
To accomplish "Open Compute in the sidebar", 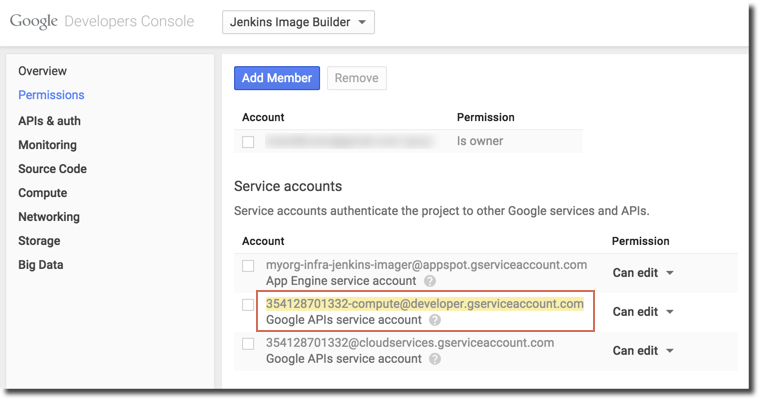I will pyautogui.click(x=43, y=193).
